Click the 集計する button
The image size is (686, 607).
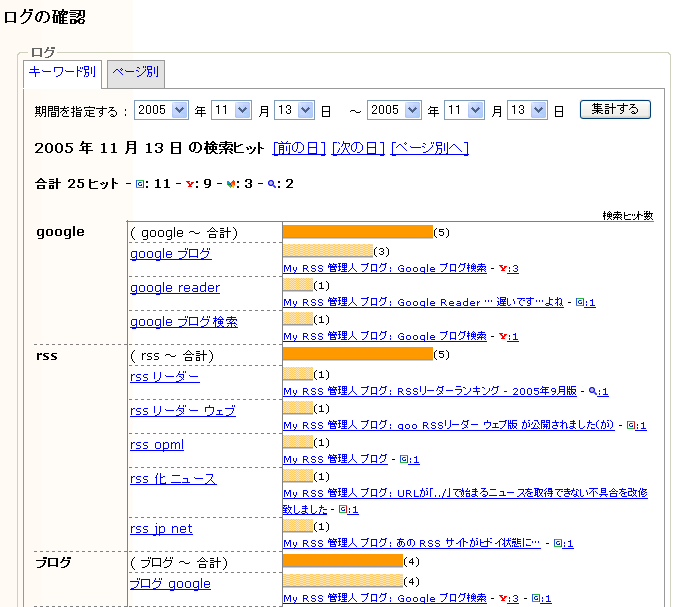click(x=615, y=109)
